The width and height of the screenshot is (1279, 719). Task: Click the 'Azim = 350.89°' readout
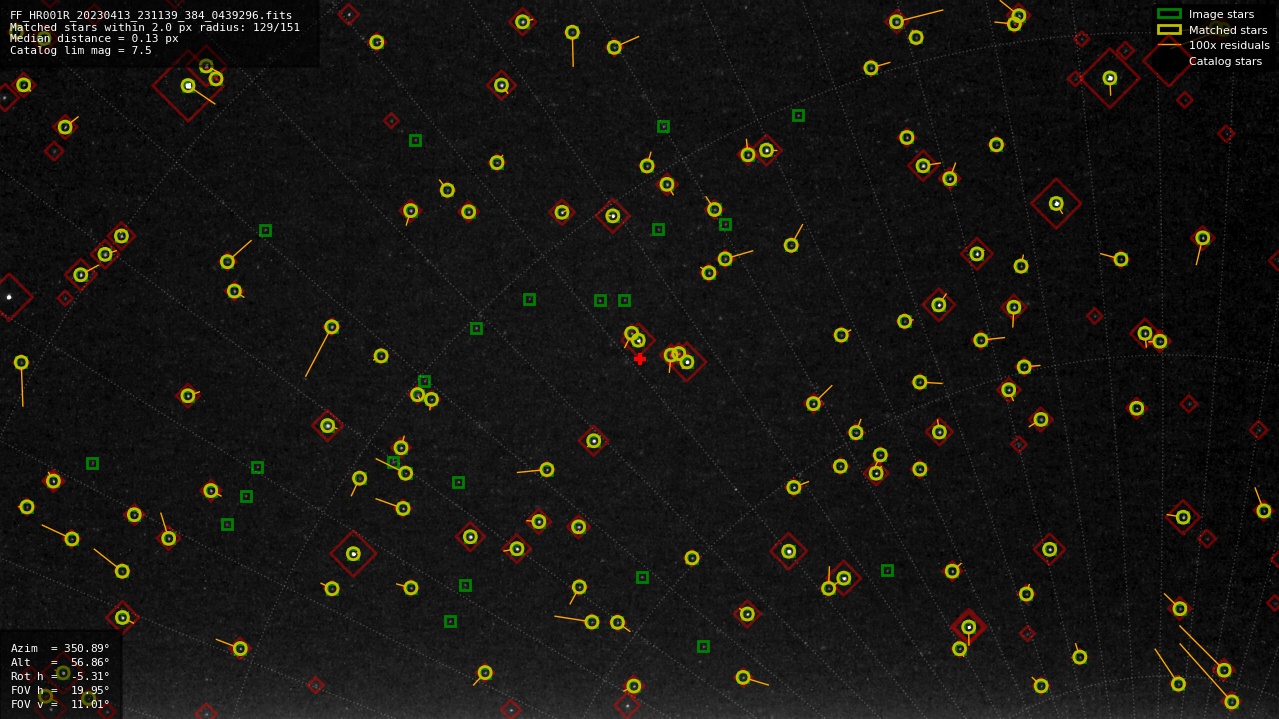point(60,648)
